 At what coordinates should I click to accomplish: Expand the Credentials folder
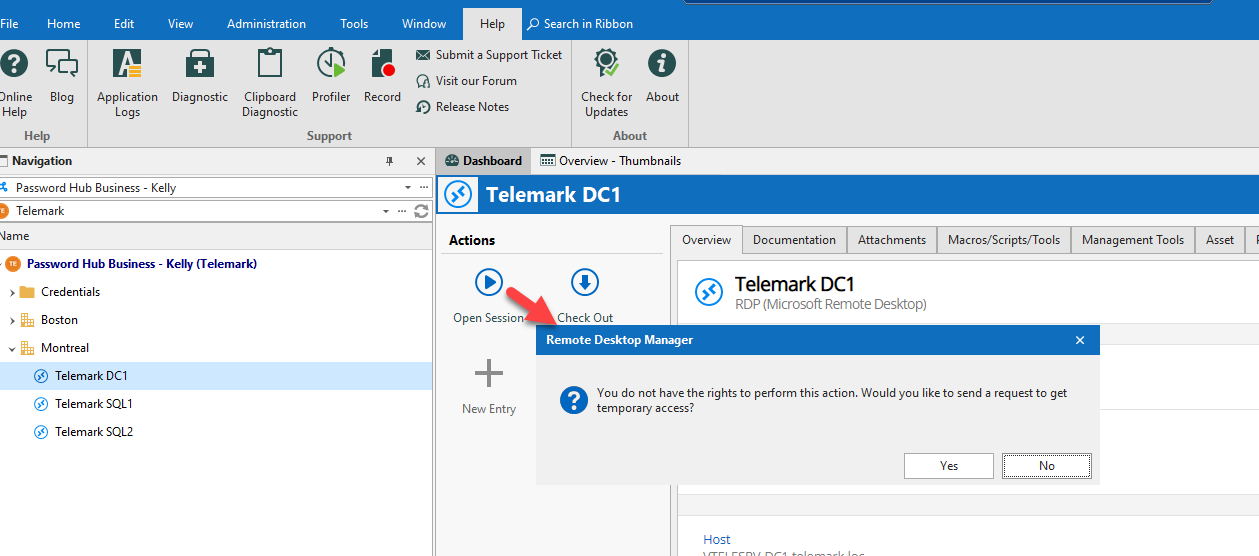coord(13,292)
